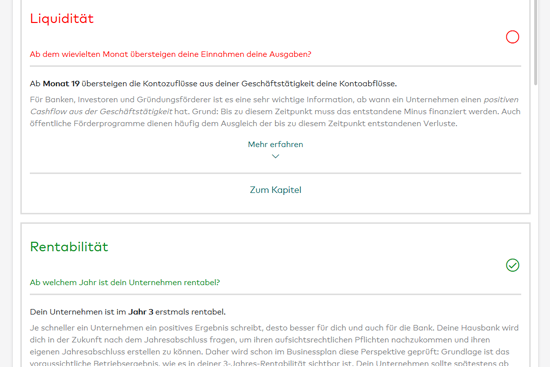Click the page's vertical scrollbar thumb
This screenshot has width=550, height=367.
536,42
